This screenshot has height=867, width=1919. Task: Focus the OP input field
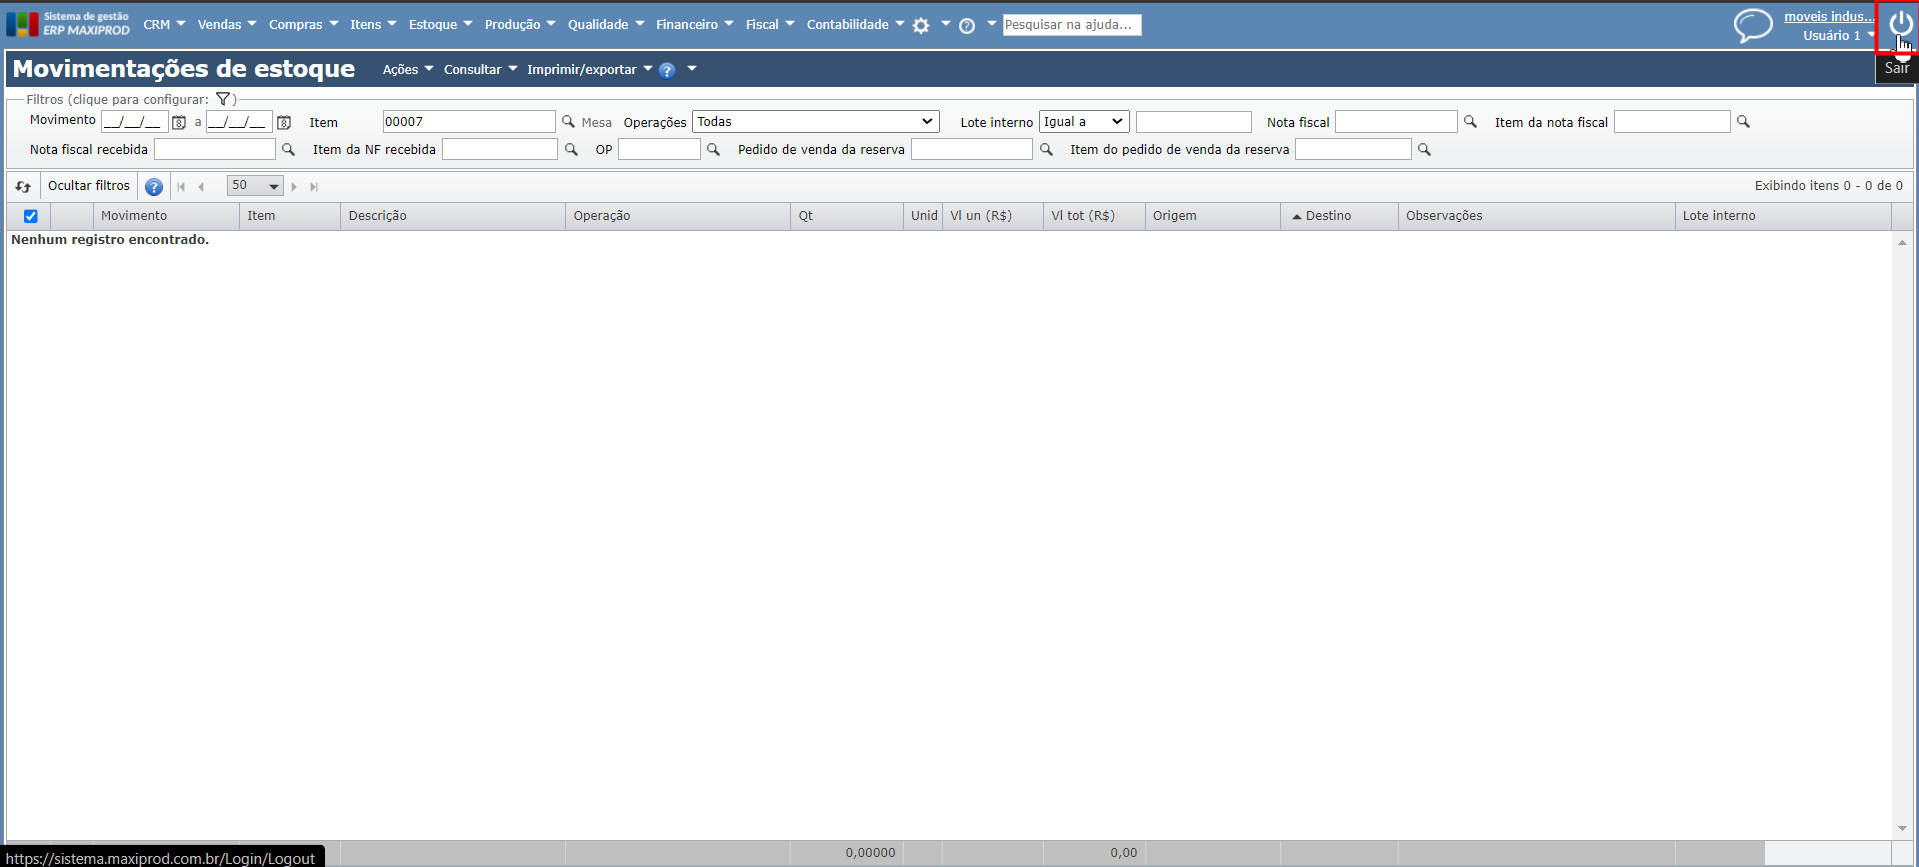tap(659, 149)
